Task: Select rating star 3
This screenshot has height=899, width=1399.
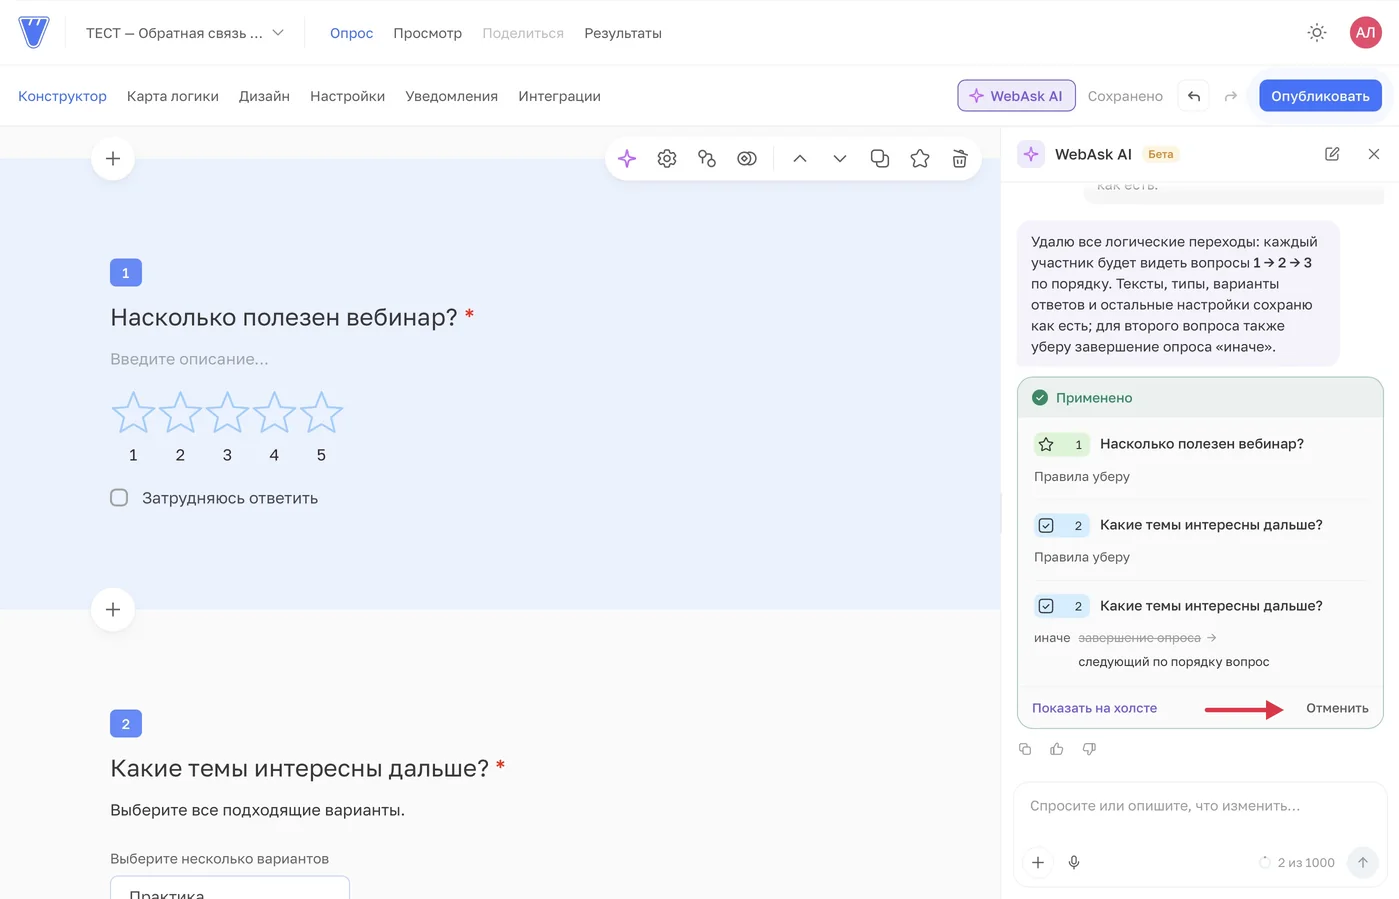Action: [x=227, y=413]
